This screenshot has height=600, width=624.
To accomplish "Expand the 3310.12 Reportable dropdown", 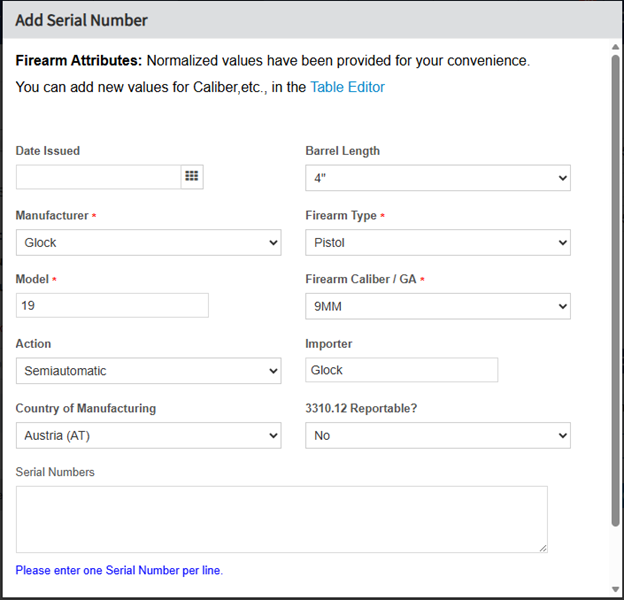I will pyautogui.click(x=437, y=435).
